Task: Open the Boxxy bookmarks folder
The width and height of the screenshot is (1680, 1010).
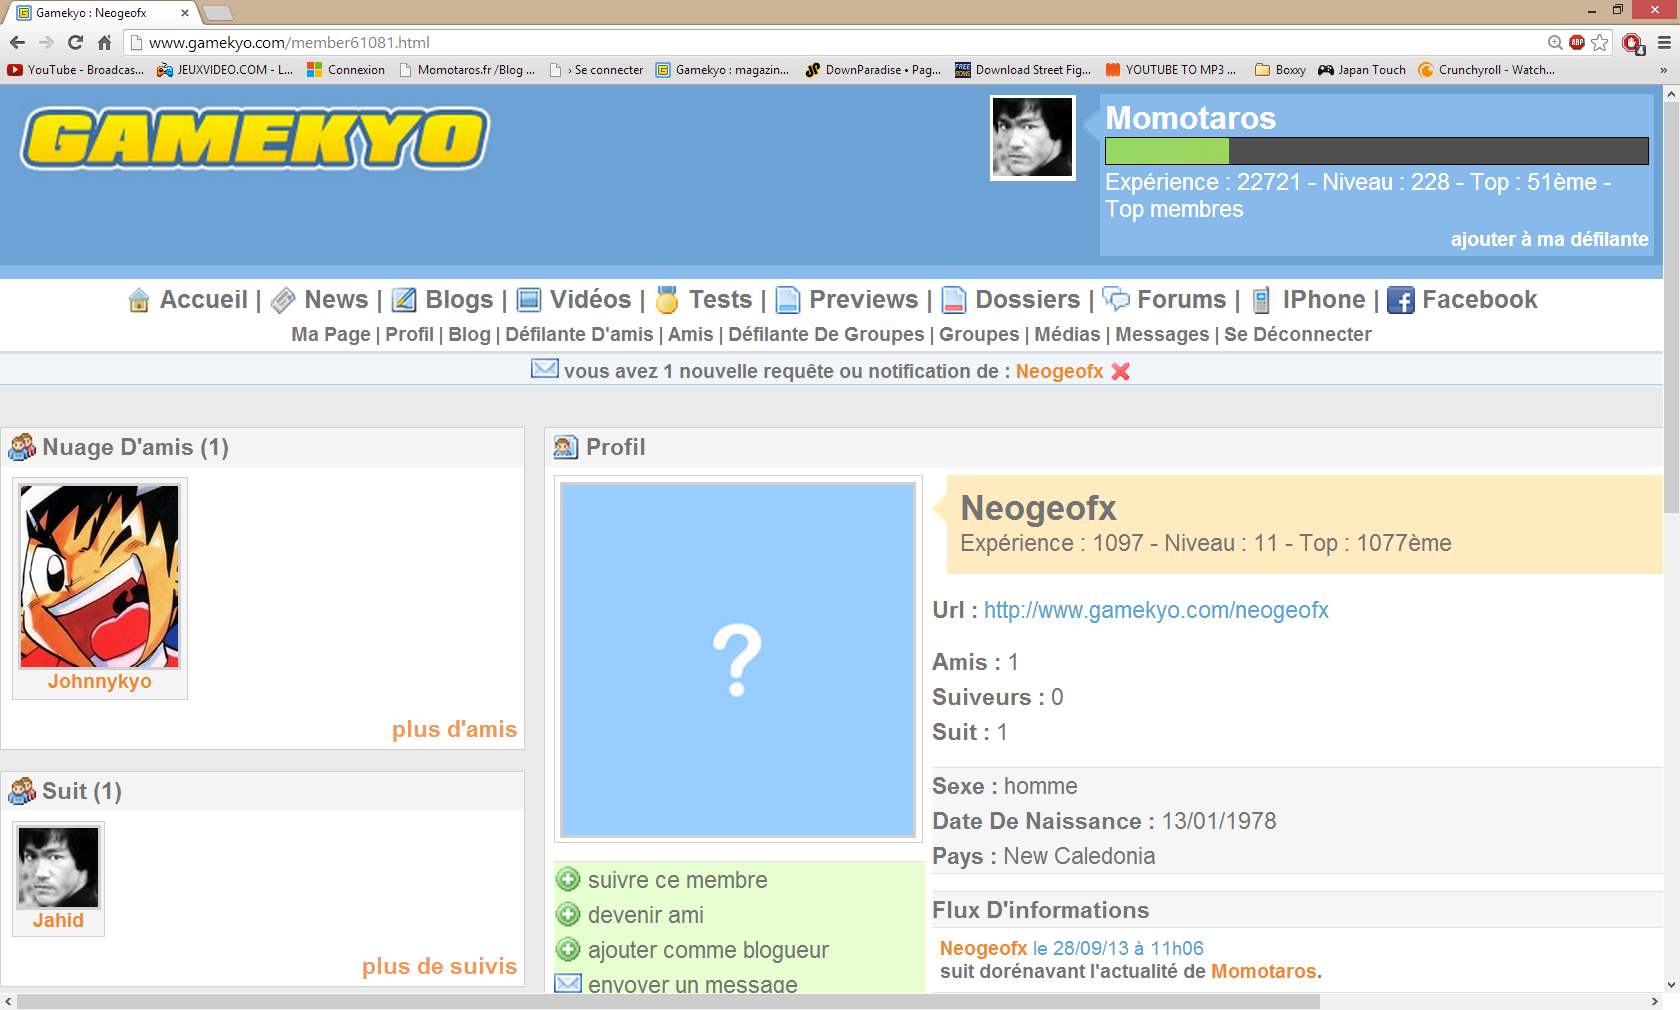Action: pyautogui.click(x=1280, y=70)
